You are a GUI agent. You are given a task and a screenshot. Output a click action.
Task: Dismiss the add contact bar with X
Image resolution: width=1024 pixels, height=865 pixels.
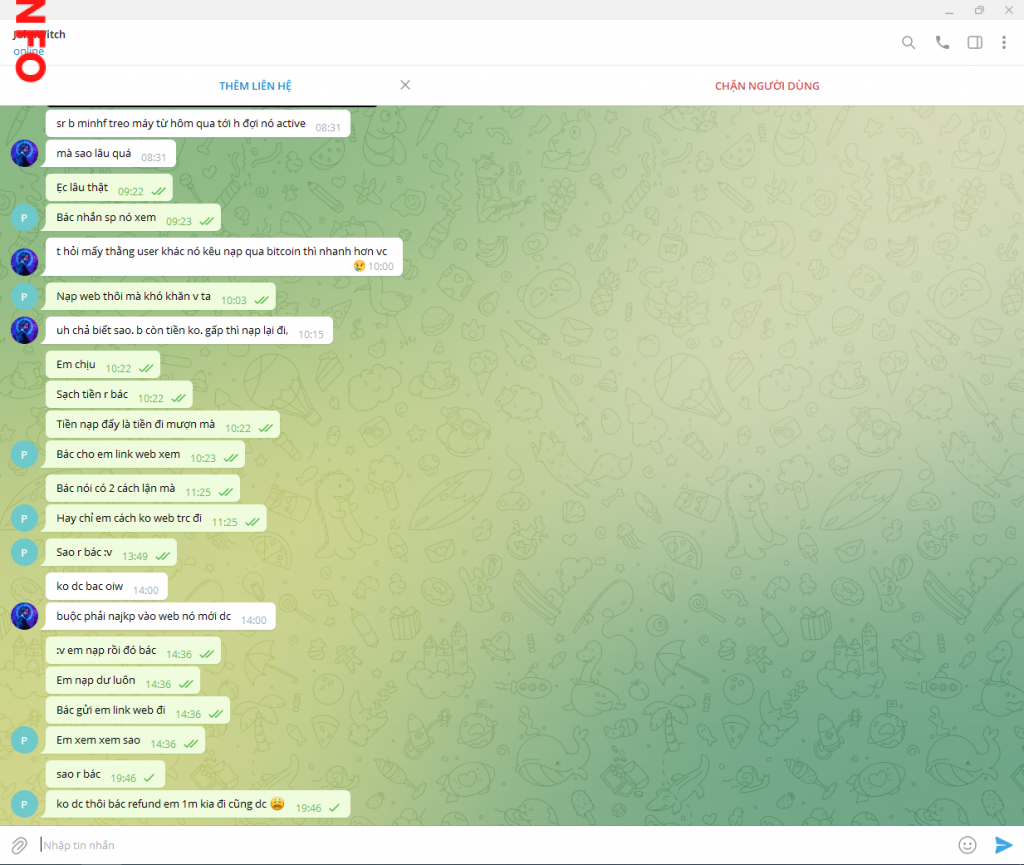coord(405,85)
